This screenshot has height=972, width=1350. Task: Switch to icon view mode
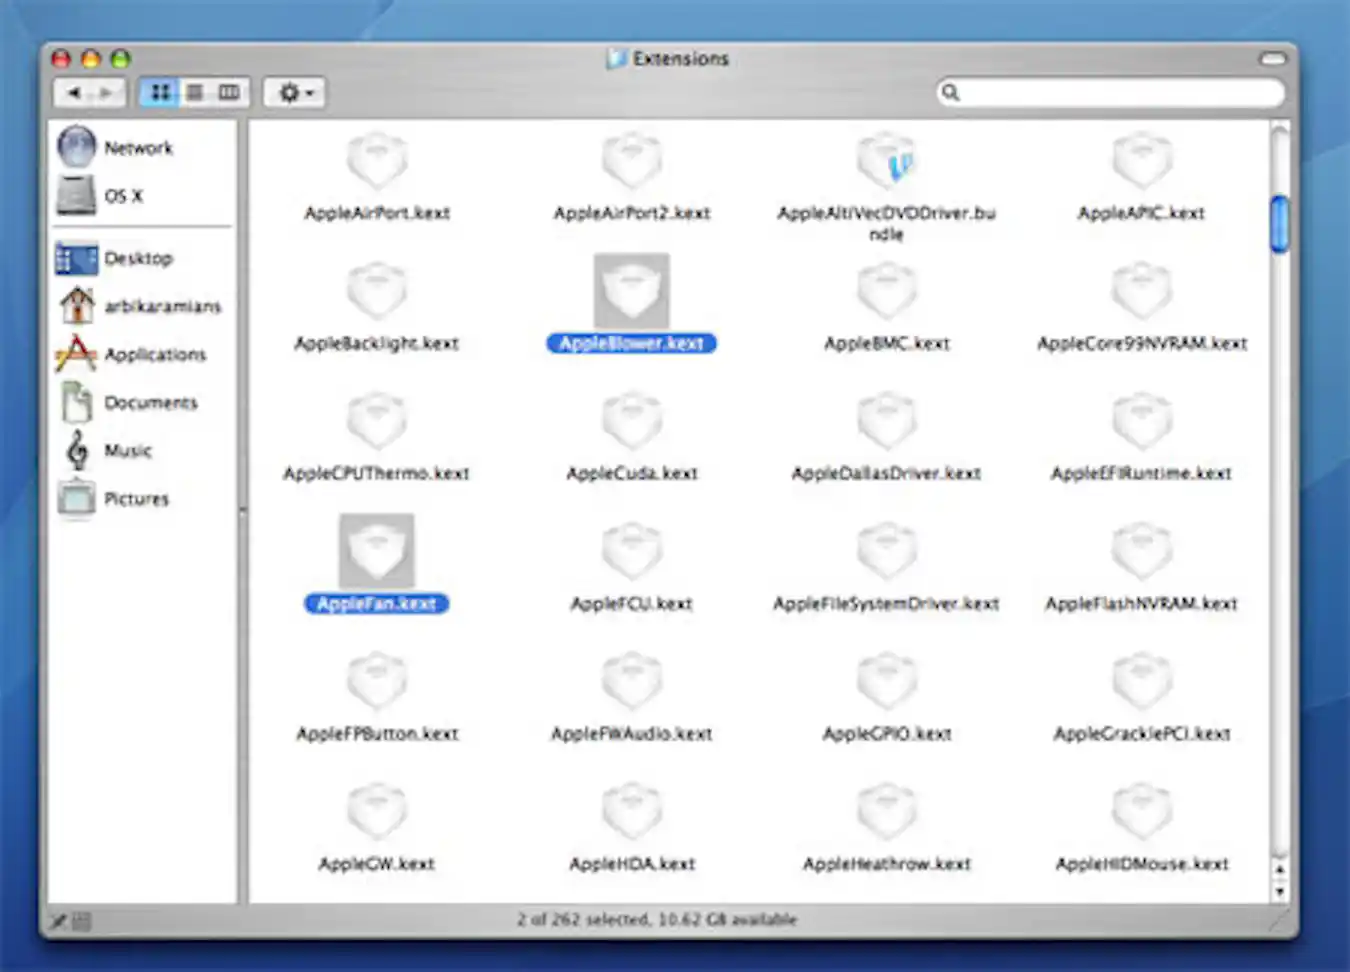(160, 92)
